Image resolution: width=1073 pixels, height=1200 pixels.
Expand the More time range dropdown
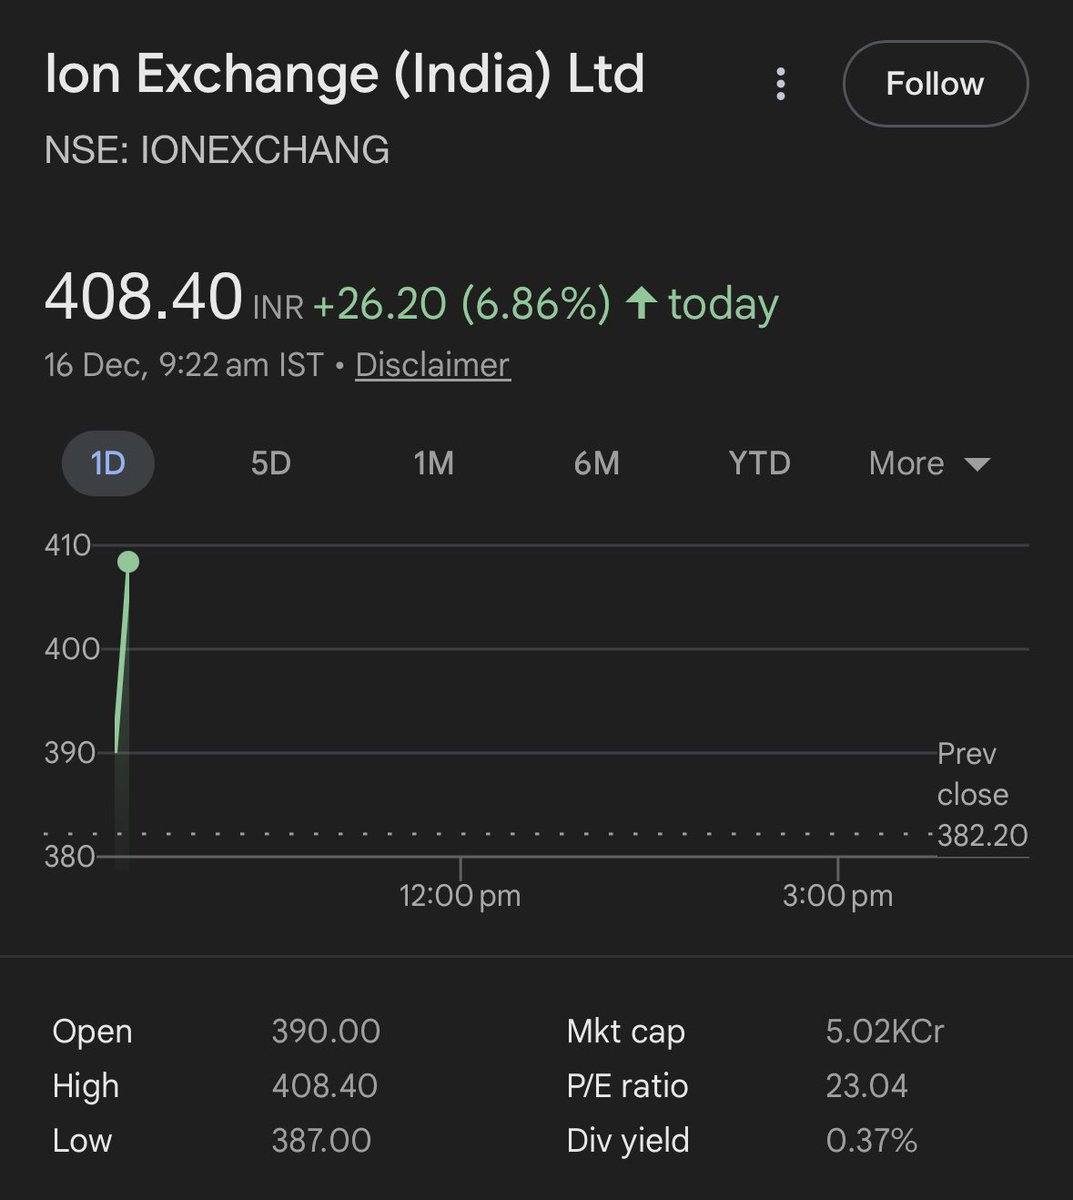(x=927, y=464)
